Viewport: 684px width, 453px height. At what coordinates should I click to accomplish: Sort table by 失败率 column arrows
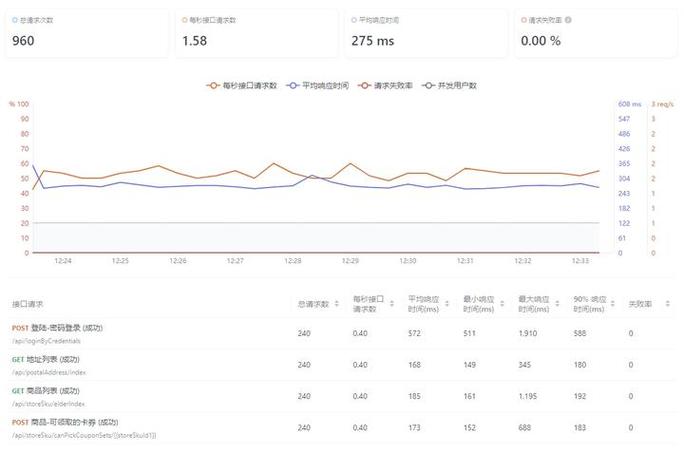(667, 304)
